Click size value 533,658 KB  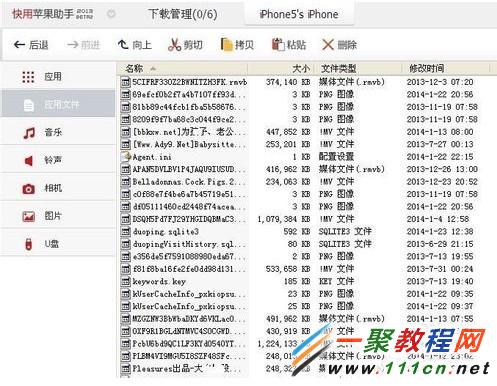pyautogui.click(x=288, y=269)
